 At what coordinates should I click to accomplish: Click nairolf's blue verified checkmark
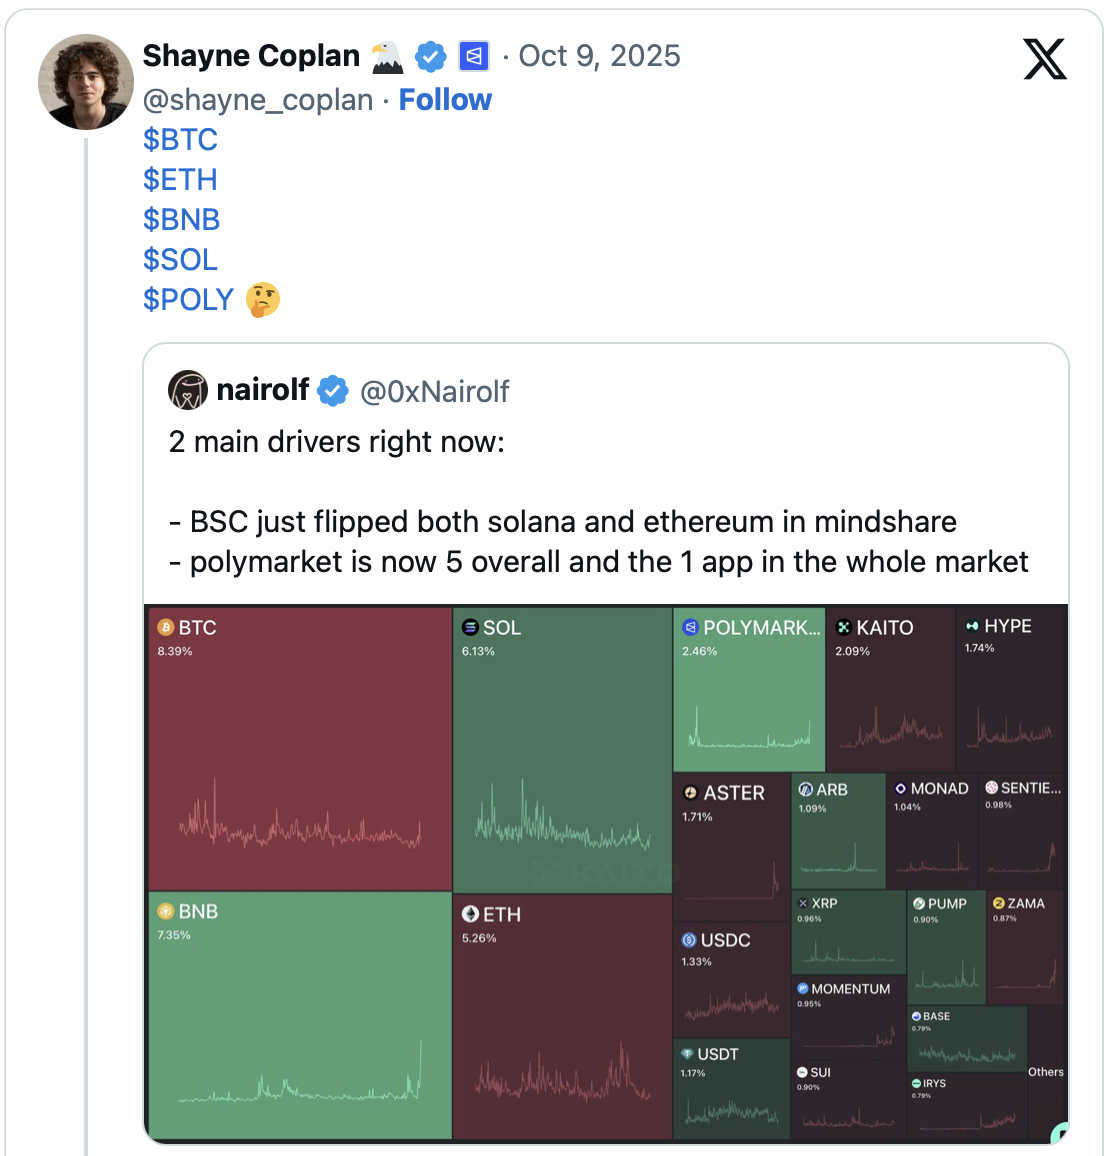[333, 391]
